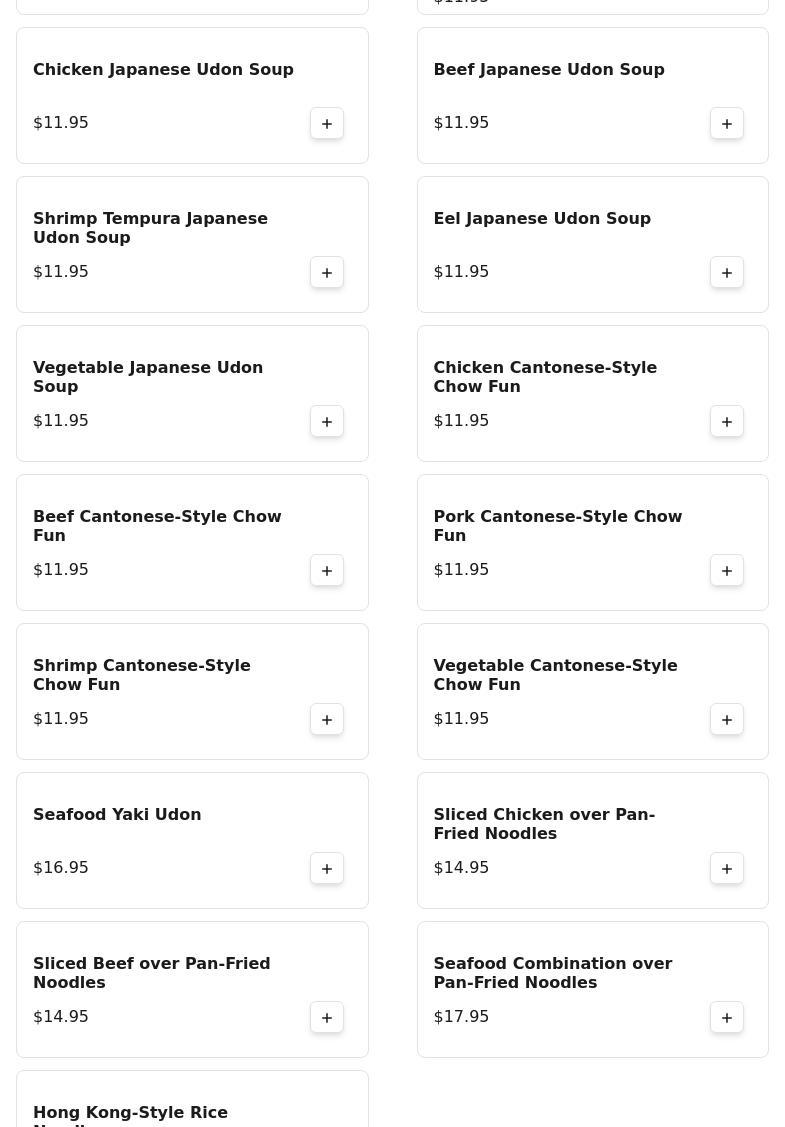
Task: Click the Chicken Japanese Udon Soup name
Action: 163,69
